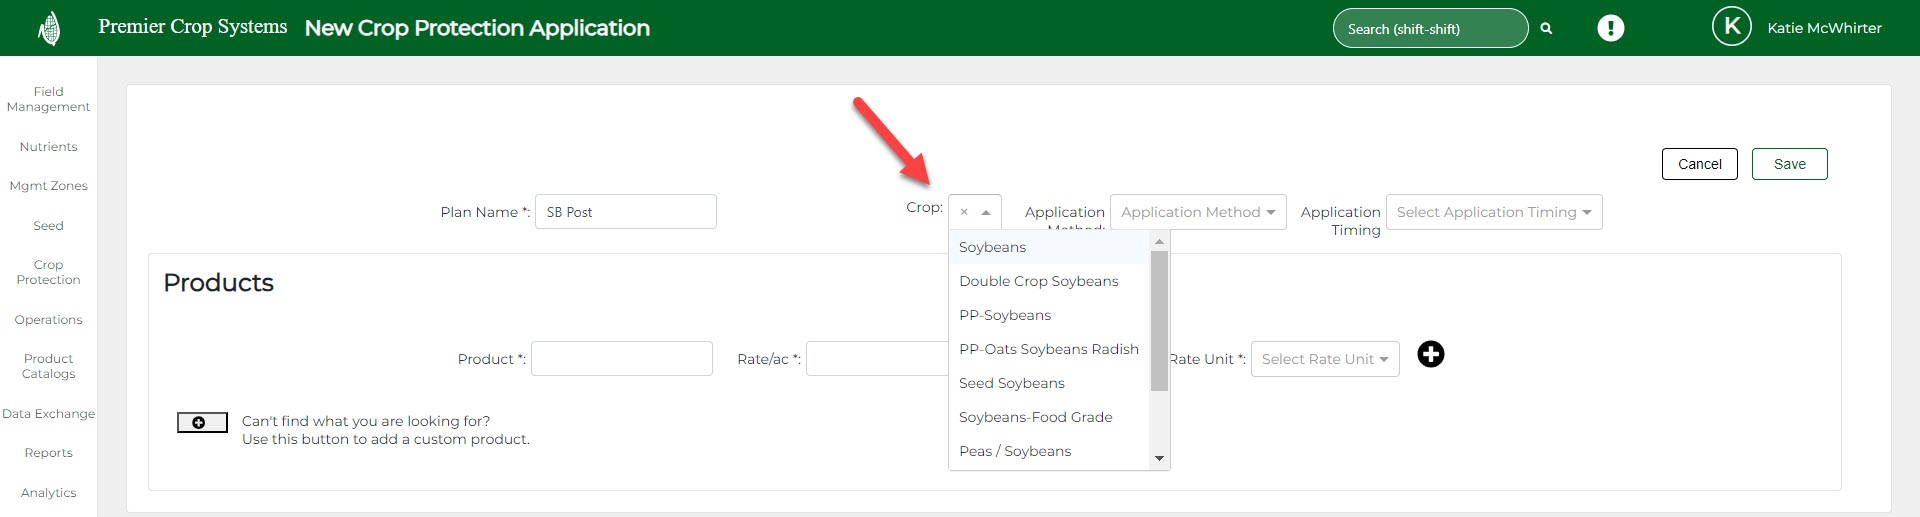Open the exclamation alert notification icon

click(1610, 28)
